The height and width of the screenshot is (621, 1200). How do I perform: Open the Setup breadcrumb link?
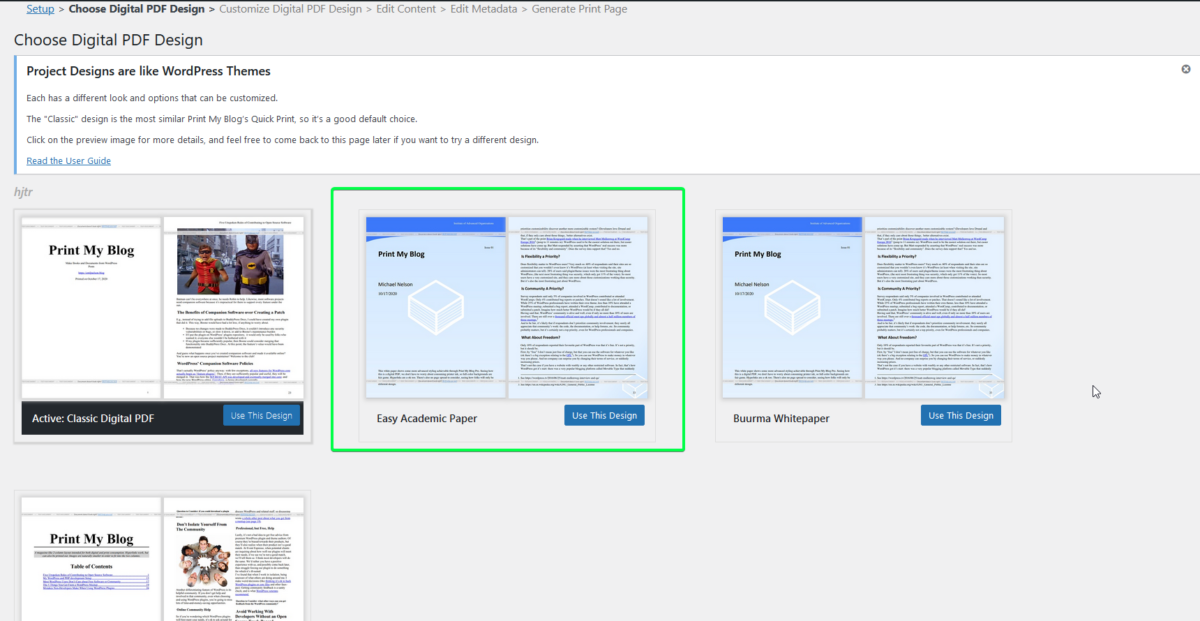pos(40,9)
